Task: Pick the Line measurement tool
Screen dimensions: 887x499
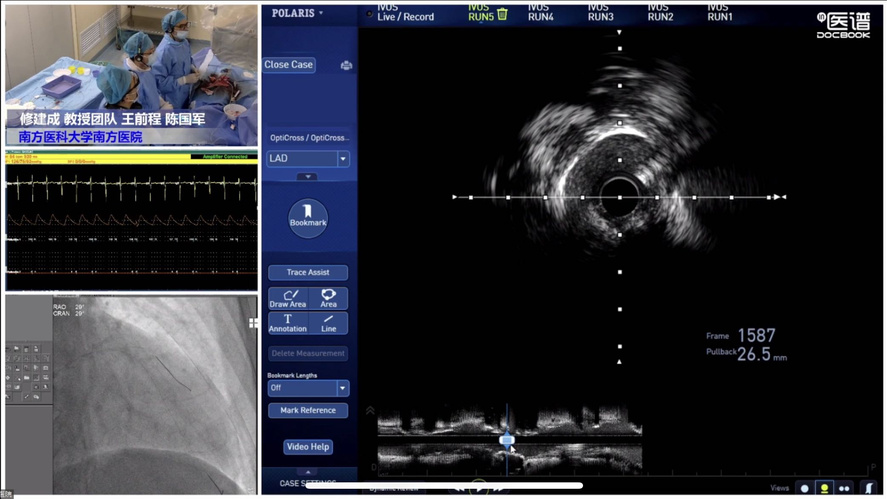Action: point(328,323)
